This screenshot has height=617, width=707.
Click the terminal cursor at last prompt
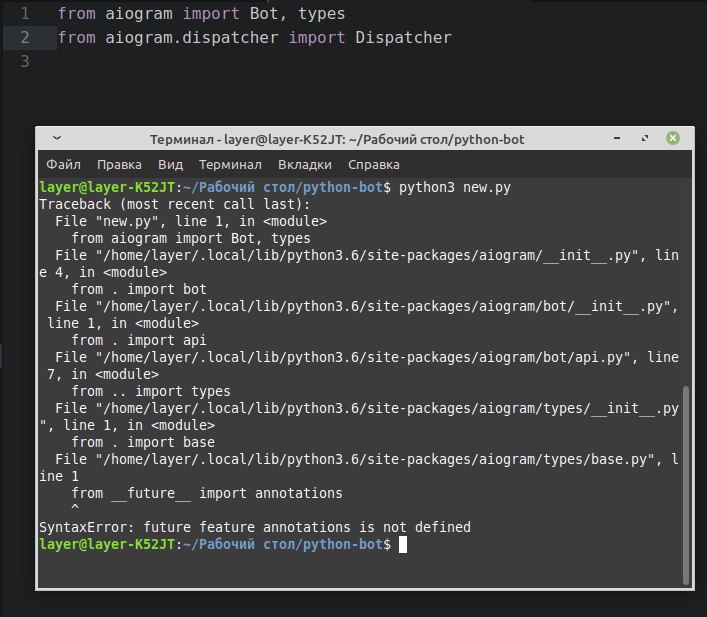pos(403,544)
